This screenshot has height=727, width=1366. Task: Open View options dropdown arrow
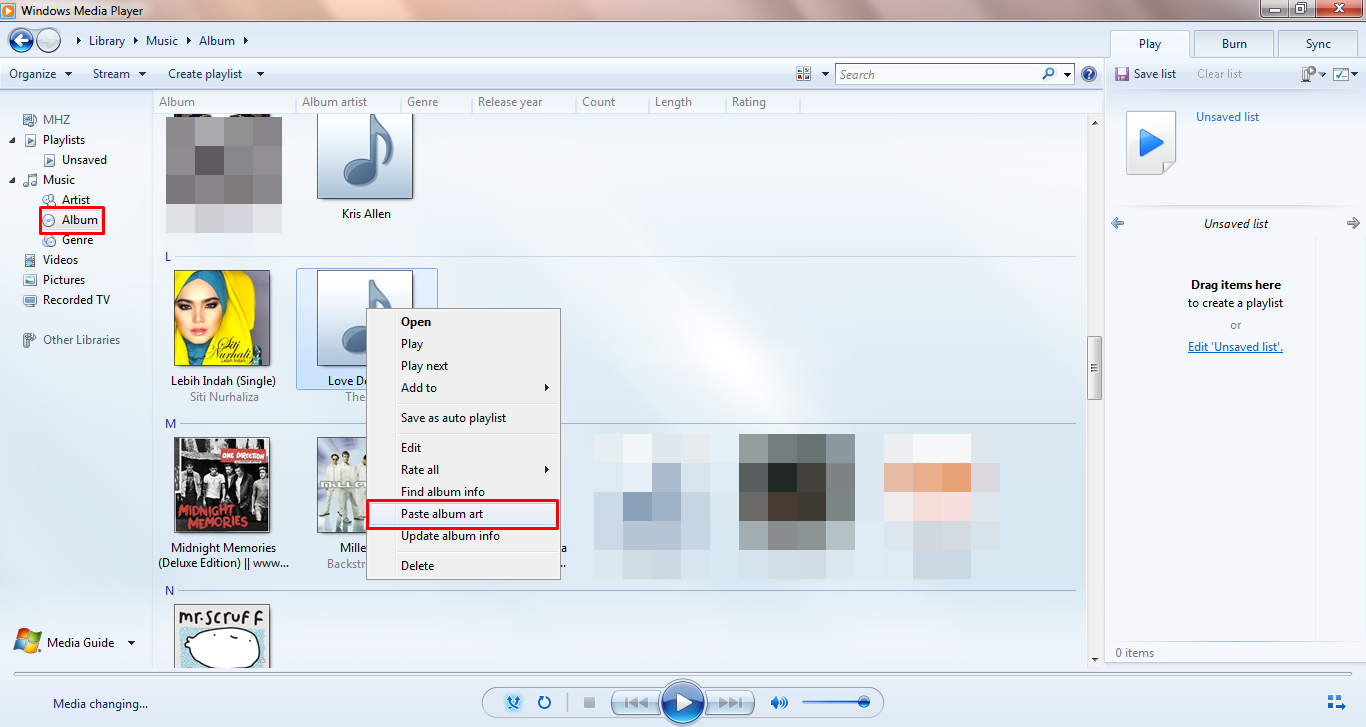click(825, 74)
